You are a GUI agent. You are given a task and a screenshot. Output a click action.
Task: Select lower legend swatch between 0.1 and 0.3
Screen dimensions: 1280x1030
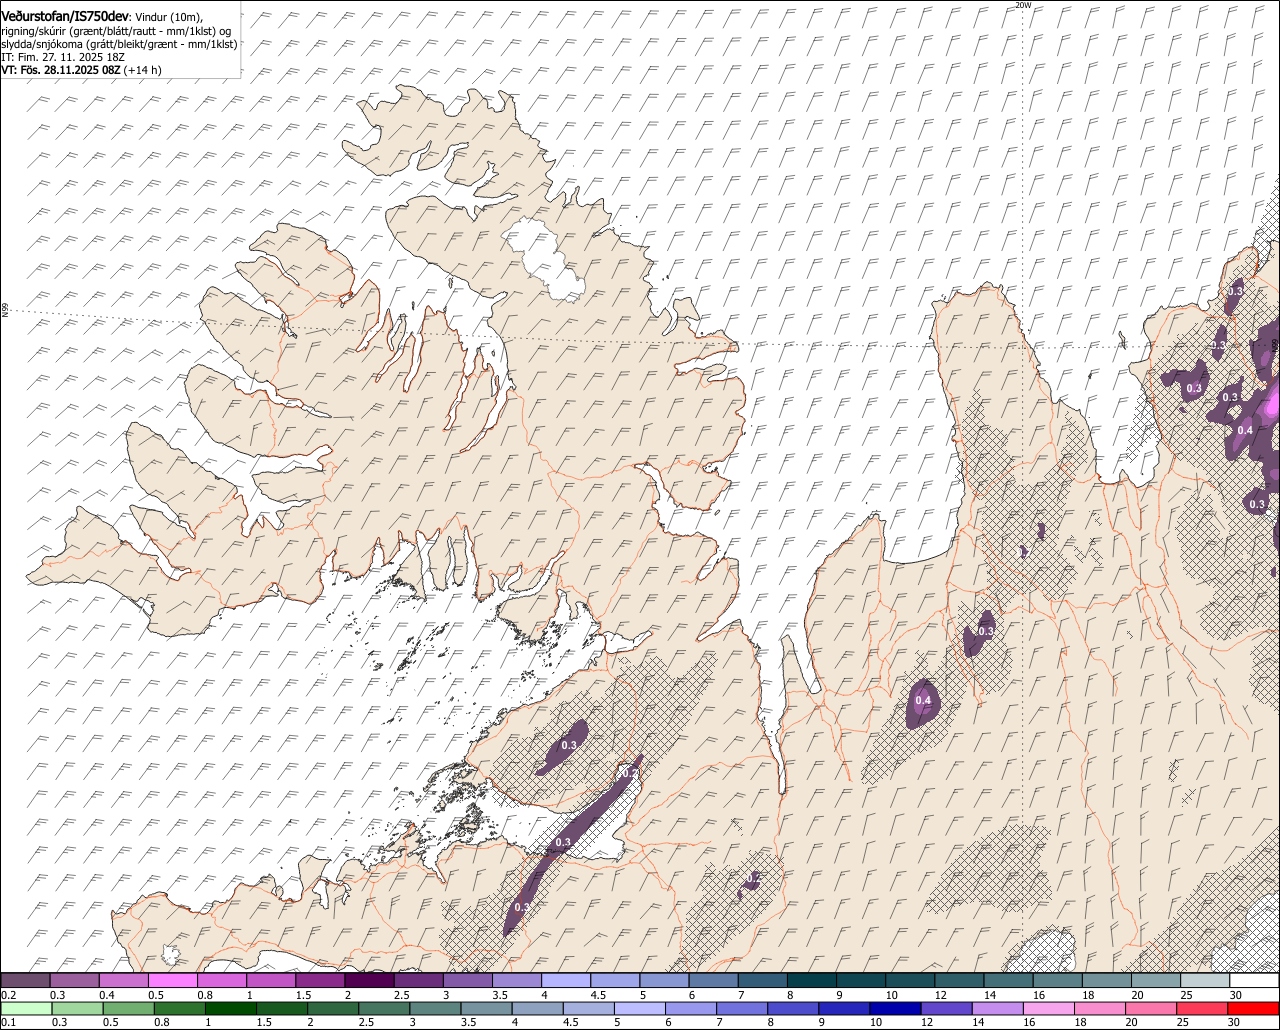[26, 1008]
